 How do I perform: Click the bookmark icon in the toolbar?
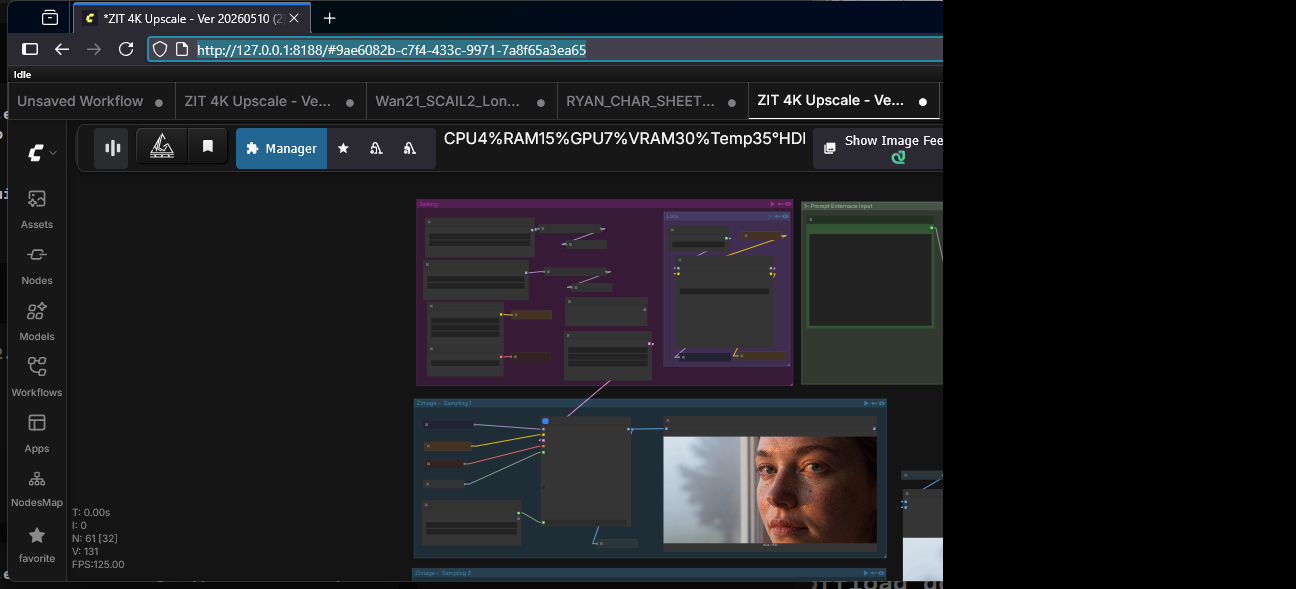(x=208, y=147)
